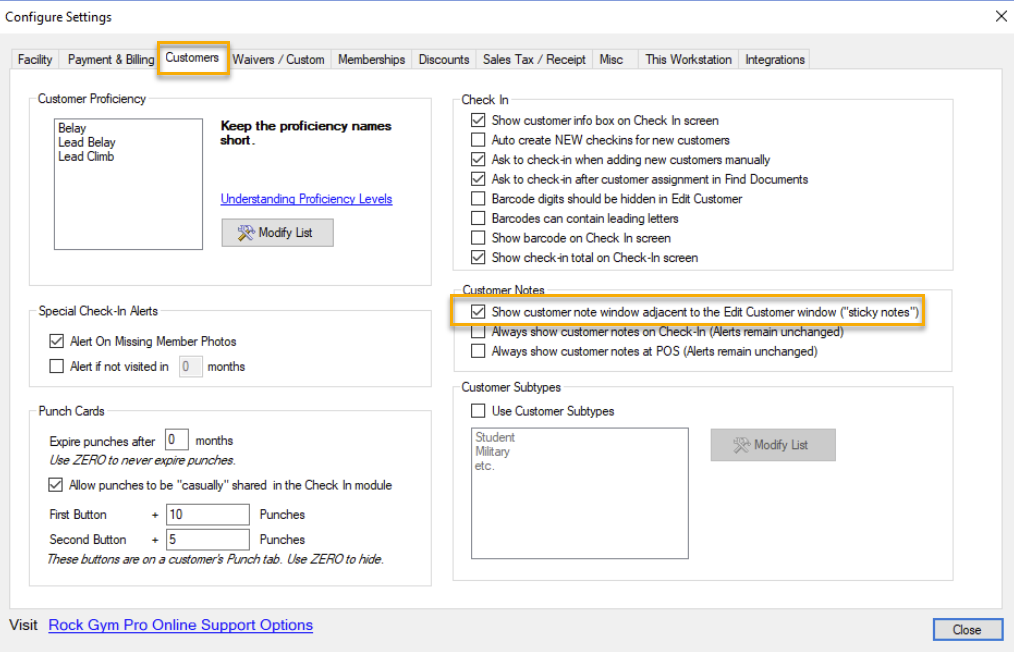Enable Show barcode on Check In screen
Viewport: 1014px width, 652px height.
[x=478, y=238]
